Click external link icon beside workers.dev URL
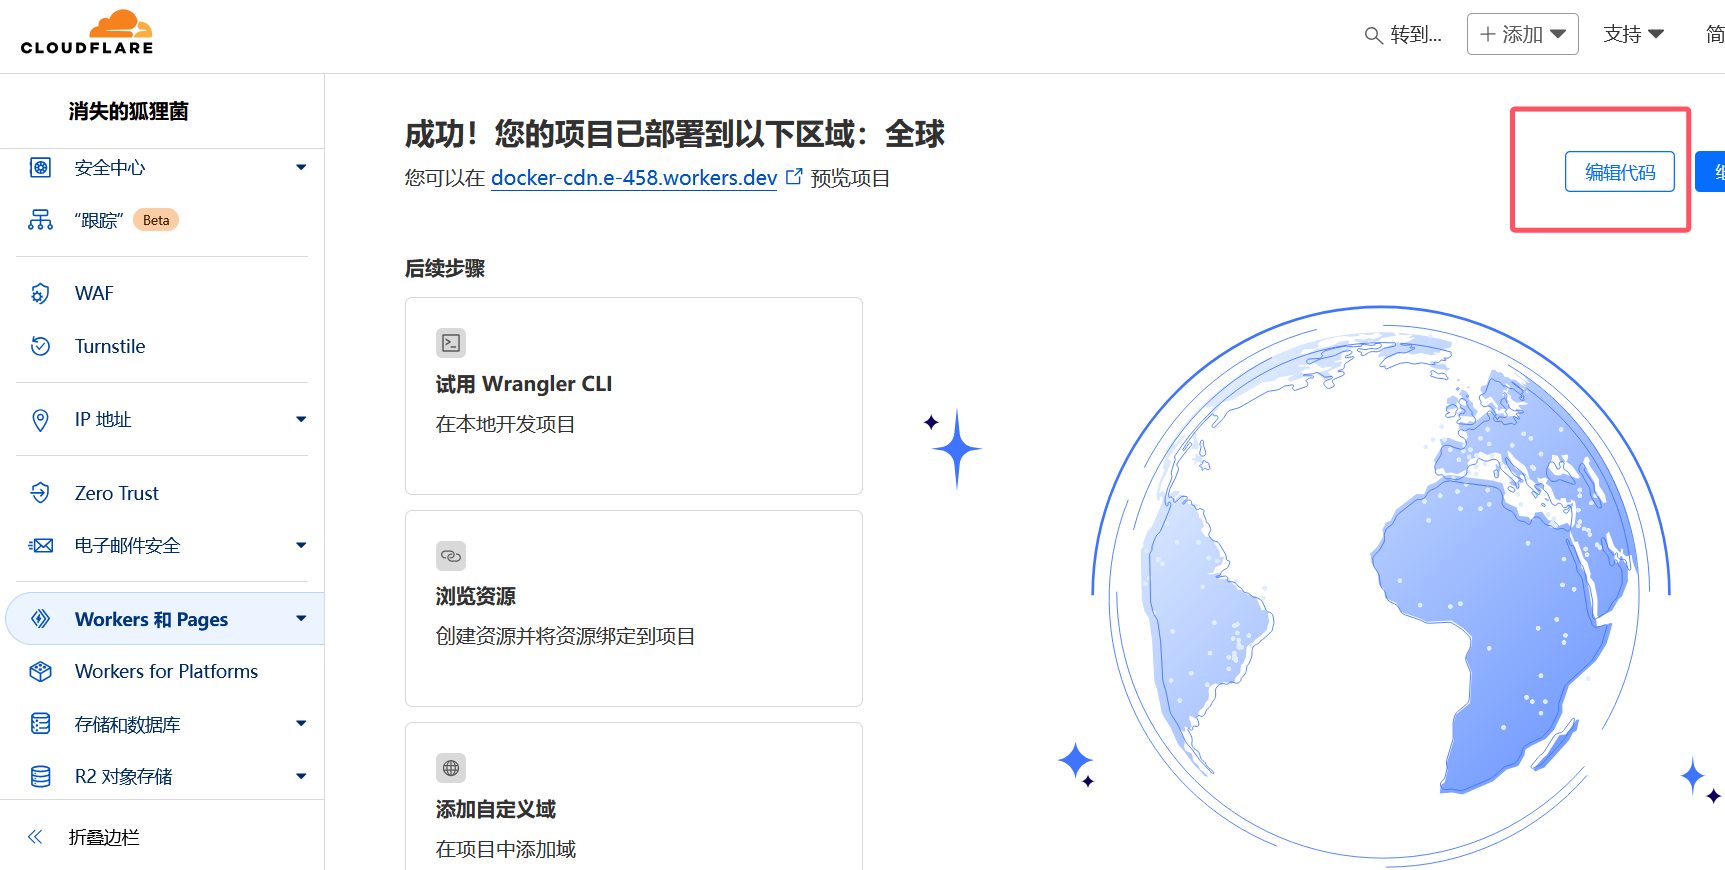The image size is (1725, 870). (794, 177)
